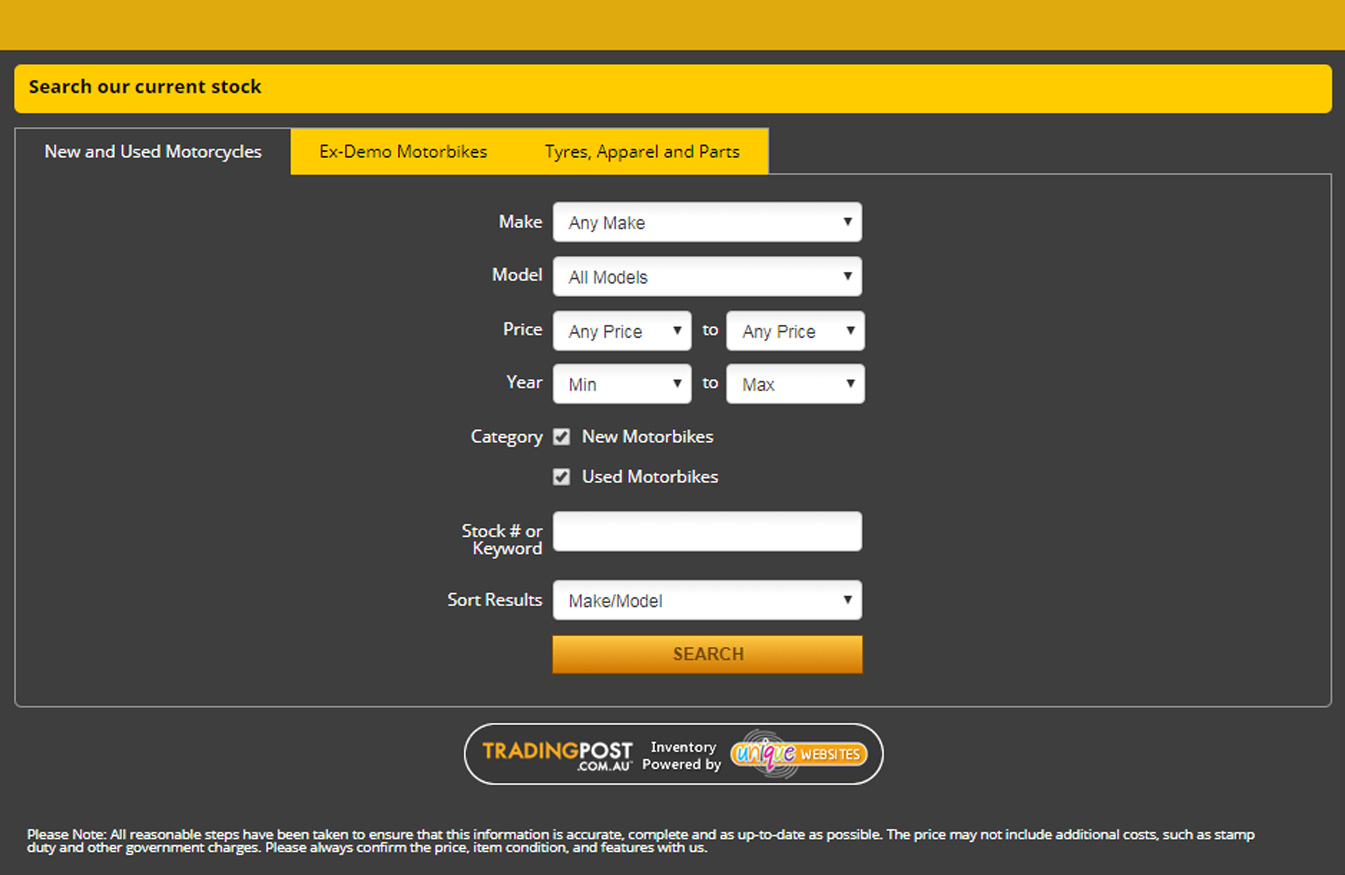Open the Year Max dropdown
1345x875 pixels.
(796, 384)
